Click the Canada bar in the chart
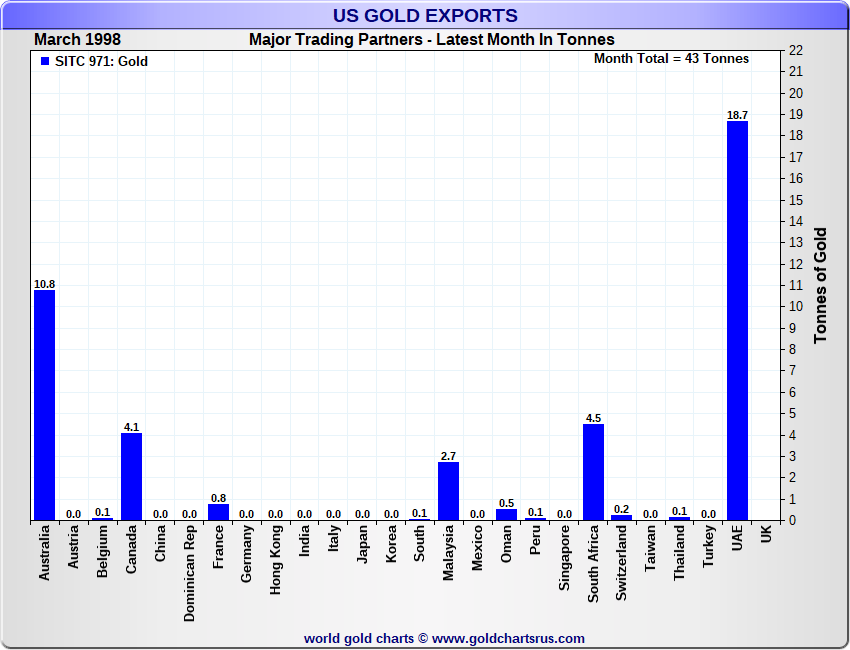Viewport: 850px width, 650px height. tap(131, 477)
